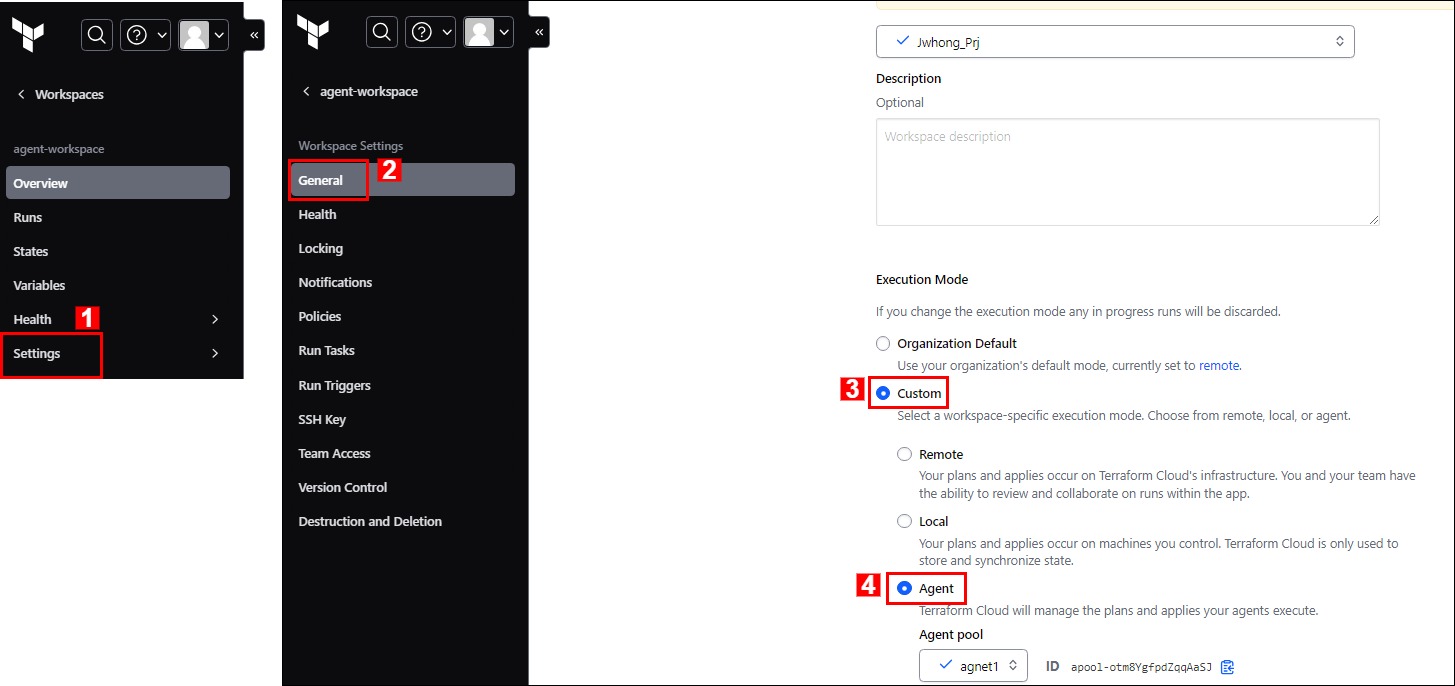Screen dimensions: 1455x686
Task: Click Terraform logo in Workspace Settings panel
Action: click(x=313, y=32)
